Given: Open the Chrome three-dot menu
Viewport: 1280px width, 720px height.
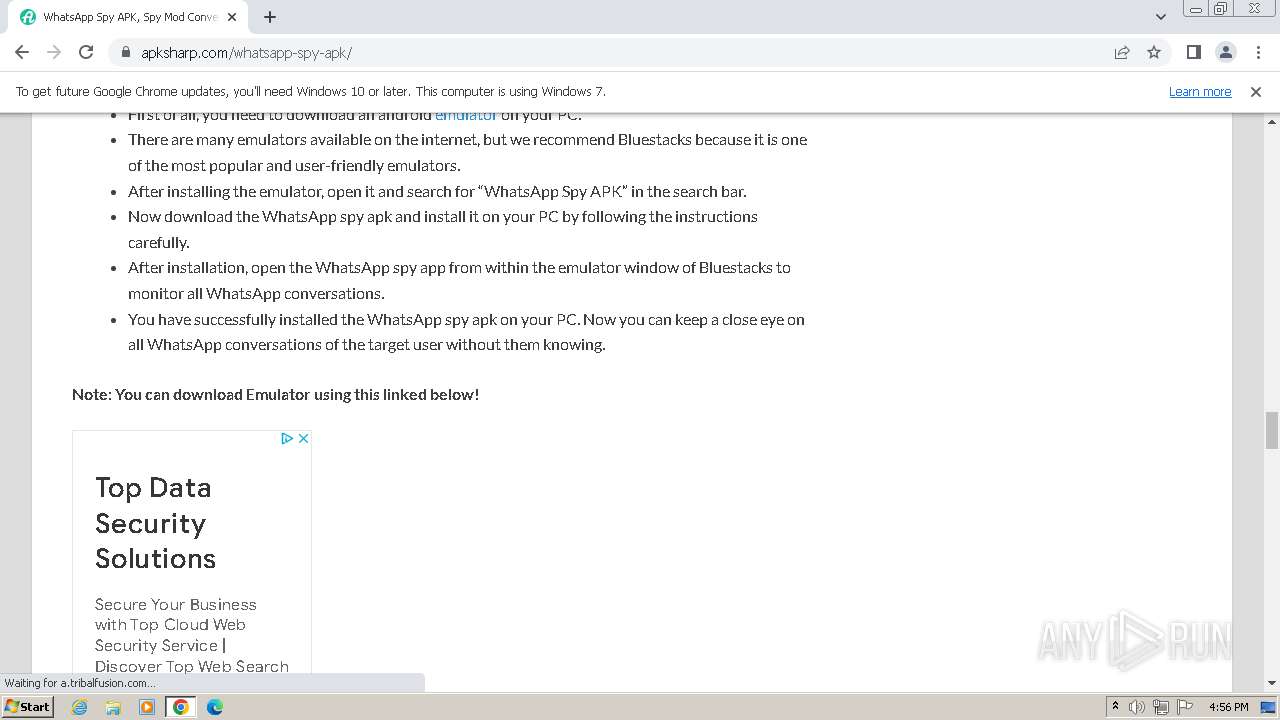Looking at the screenshot, I should pos(1257,52).
